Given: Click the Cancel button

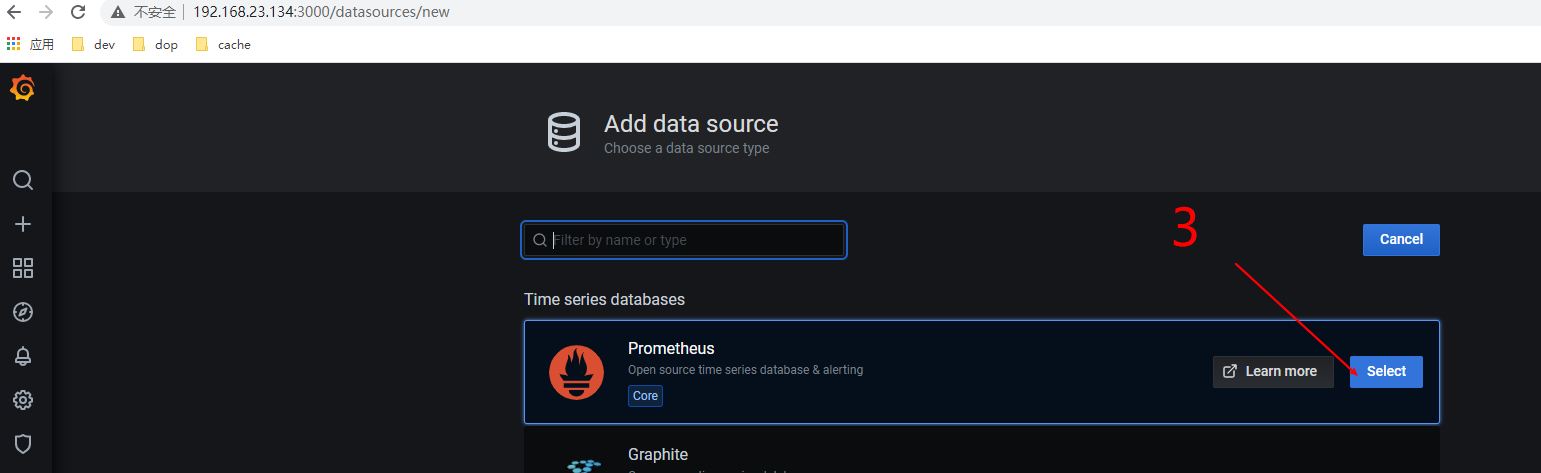Looking at the screenshot, I should [x=1400, y=240].
